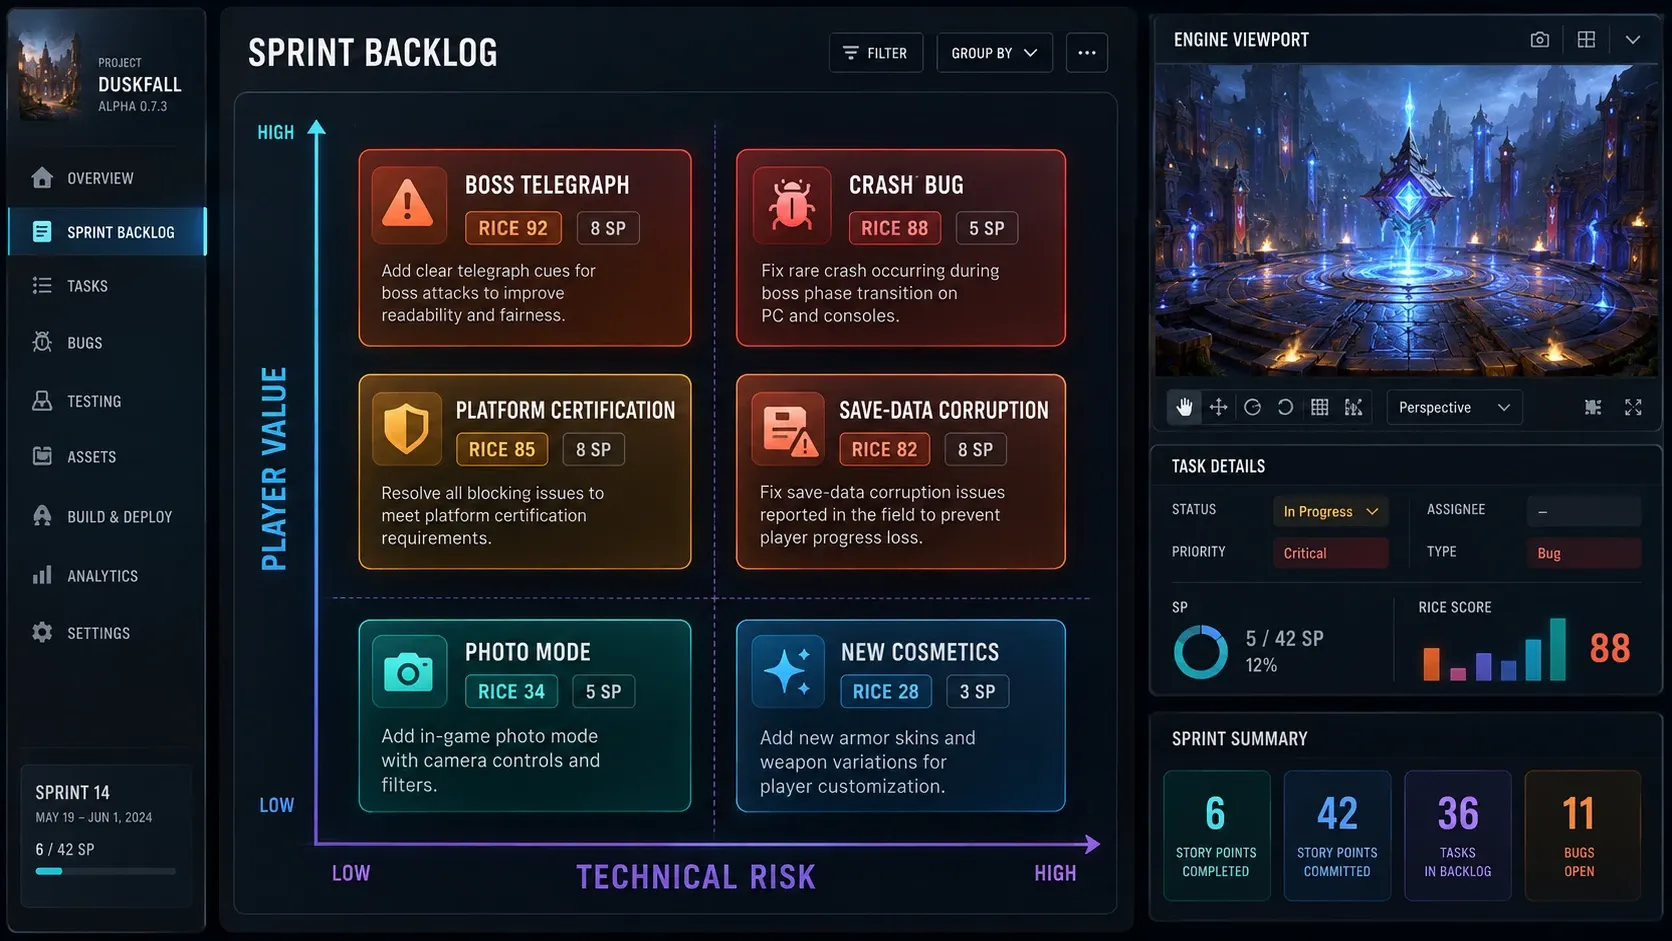Open the three-dot more options button
1672x941 pixels.
click(1087, 53)
